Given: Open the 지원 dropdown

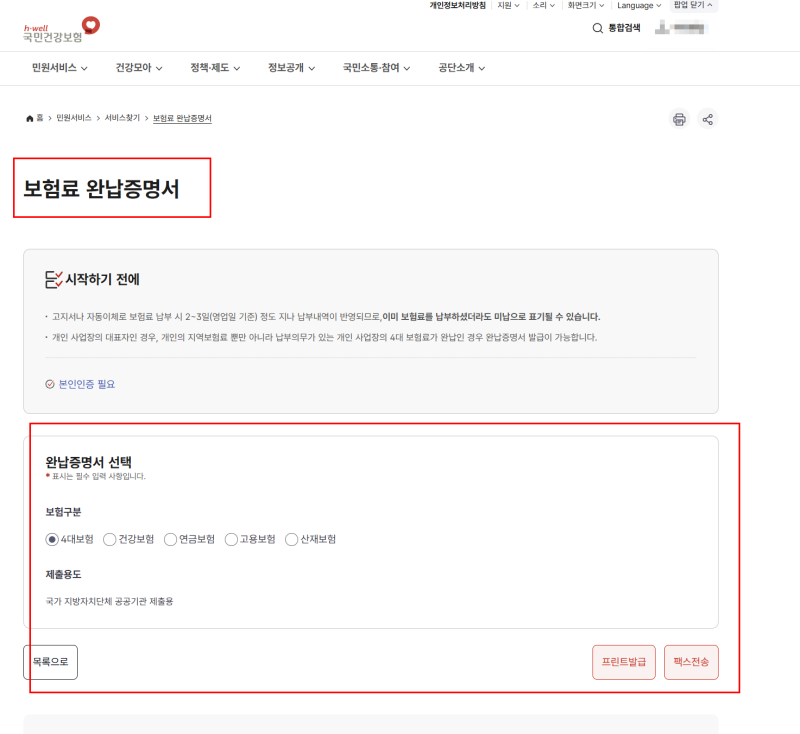Looking at the screenshot, I should point(508,6).
